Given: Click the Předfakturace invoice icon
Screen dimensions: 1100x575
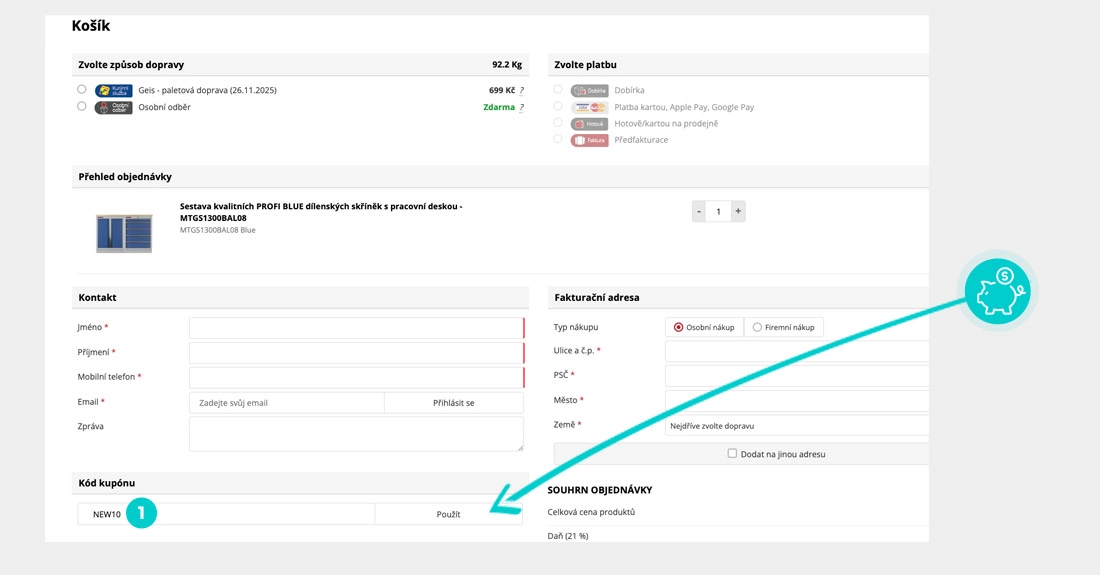Looking at the screenshot, I should (589, 140).
